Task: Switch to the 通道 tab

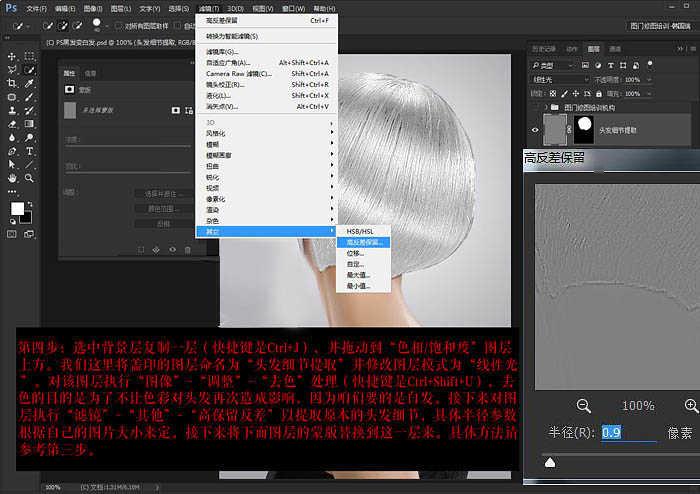Action: point(615,48)
